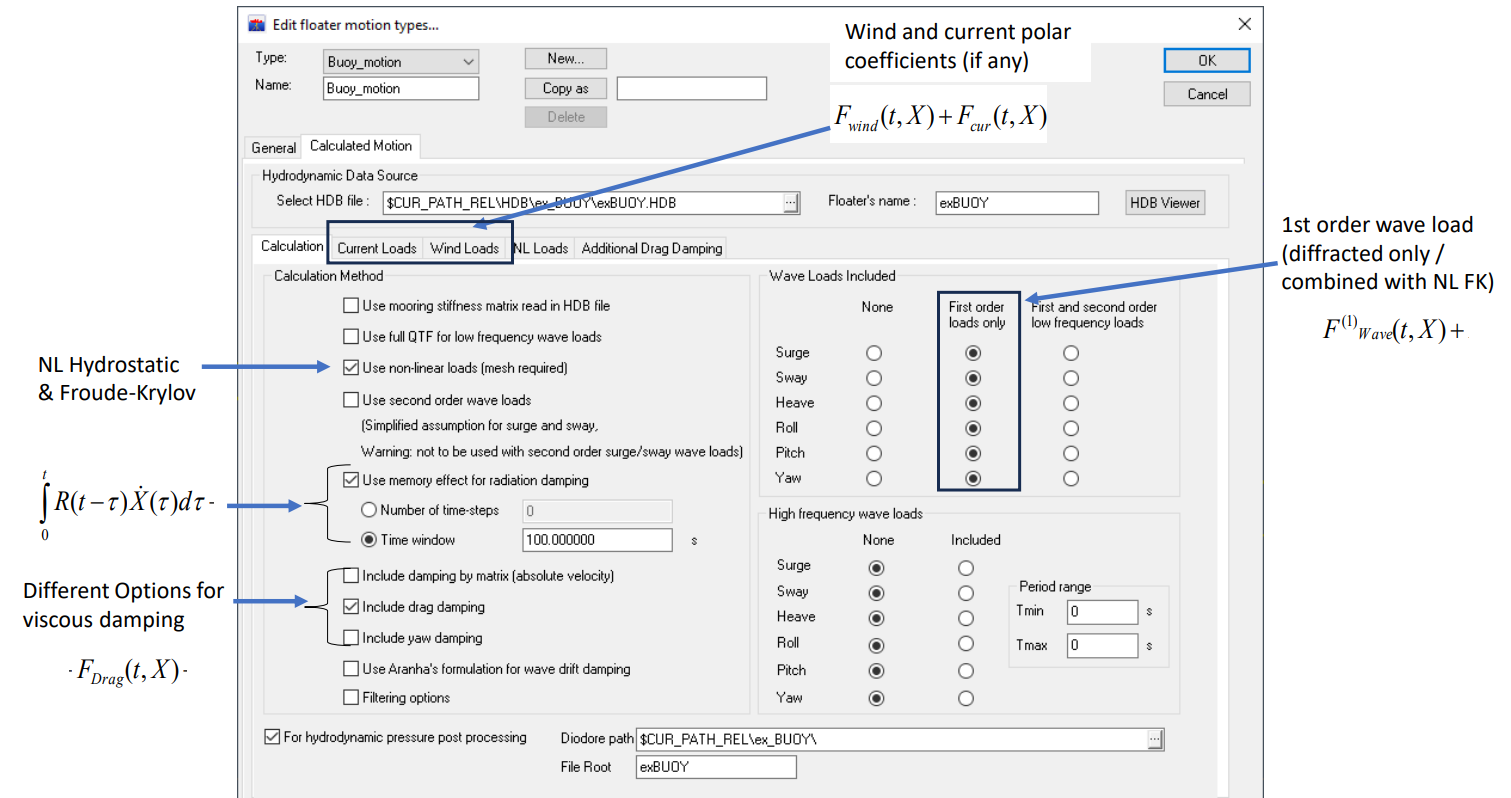Click the Time window value field

[x=597, y=540]
